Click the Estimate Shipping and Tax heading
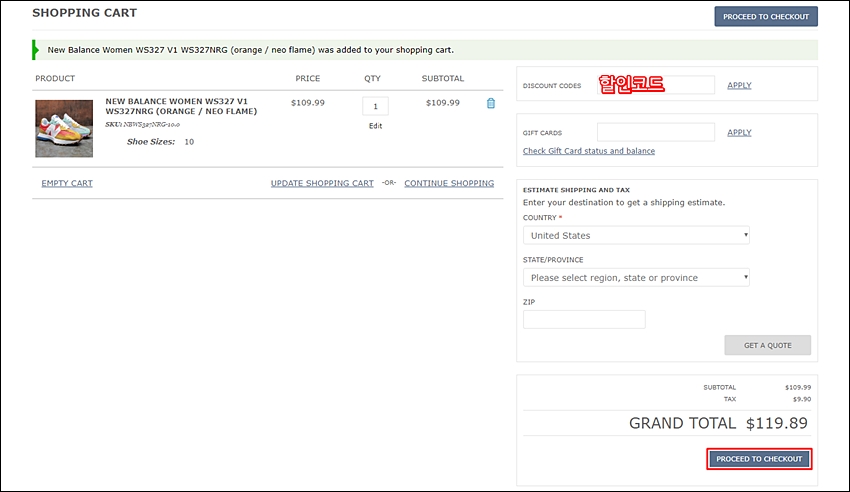The height and width of the screenshot is (492, 850). pyautogui.click(x=576, y=190)
